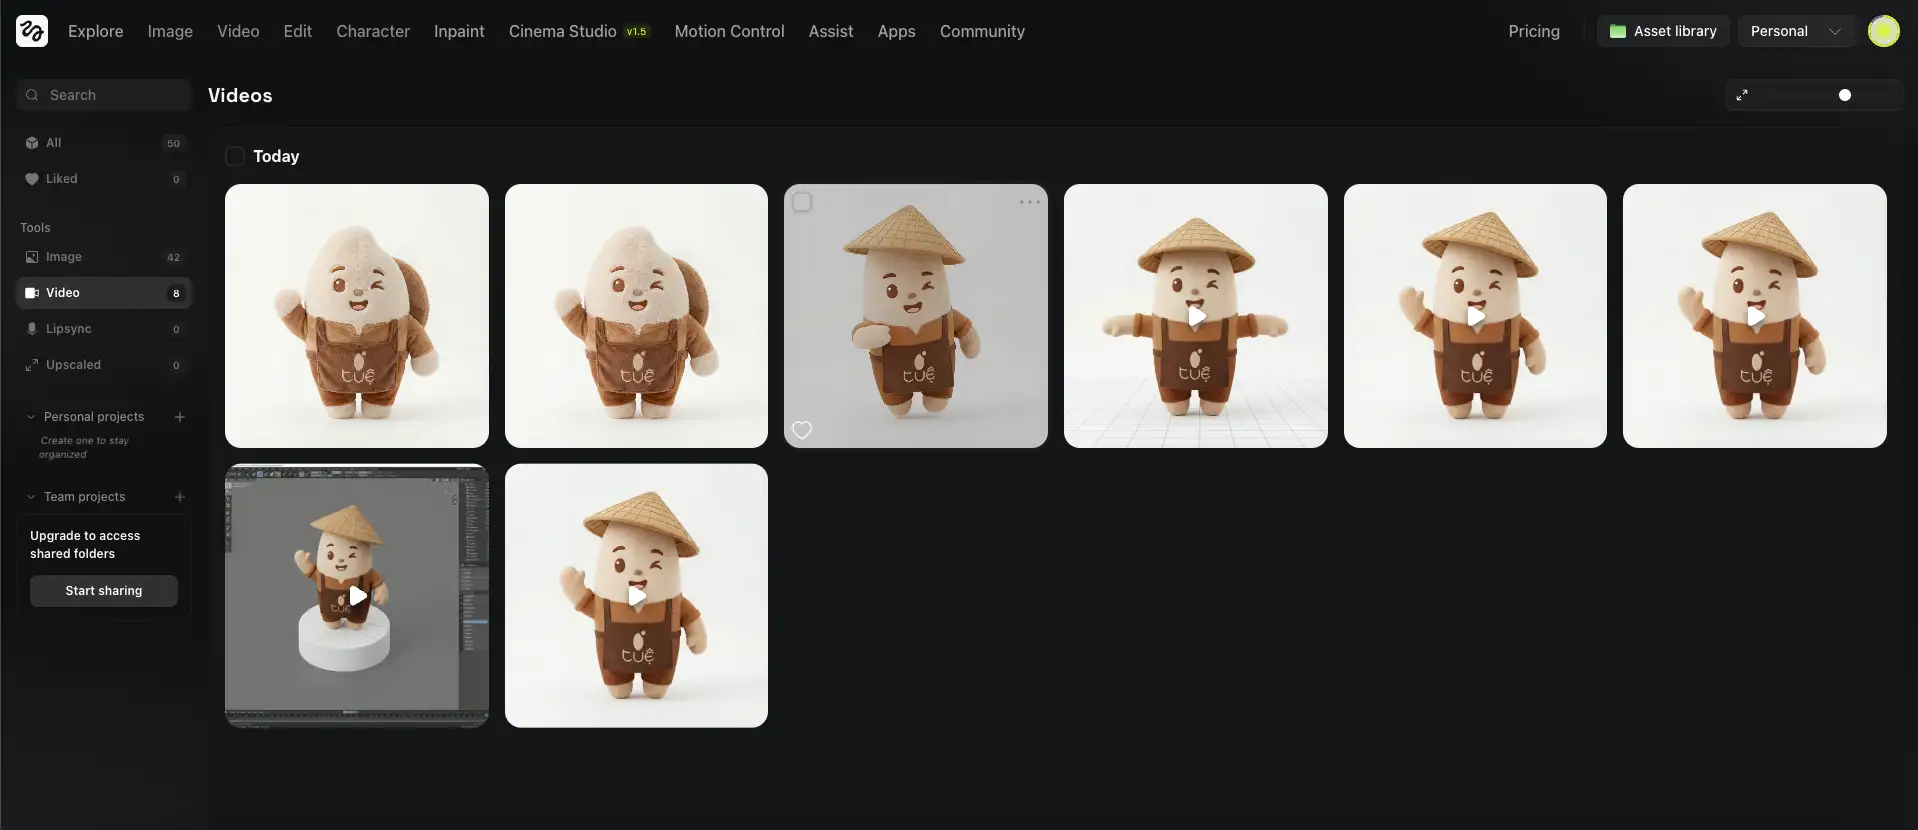Image resolution: width=1918 pixels, height=830 pixels.
Task: Select Video tool filter in sidebar
Action: click(x=104, y=293)
